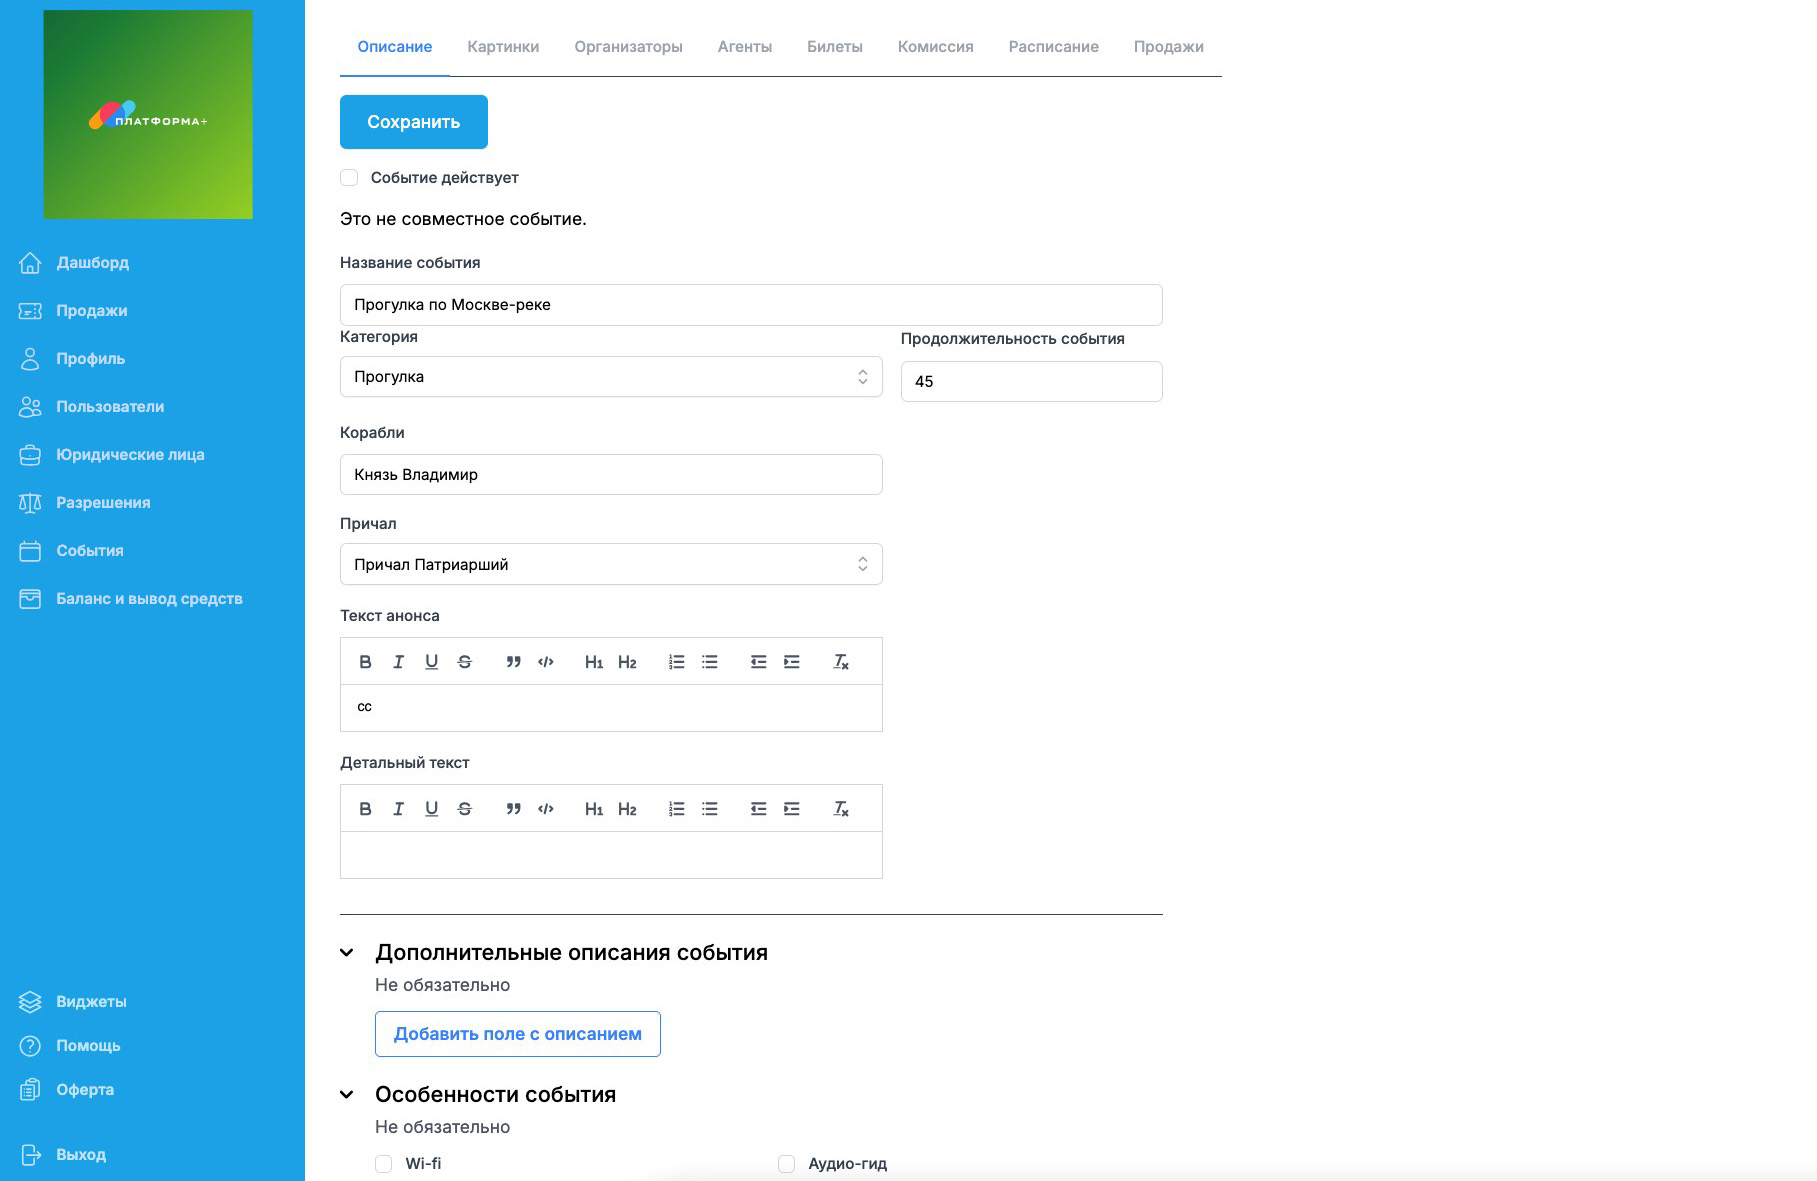Check the Wi-fi feature checkbox
This screenshot has height=1181, width=1817.
[384, 1164]
